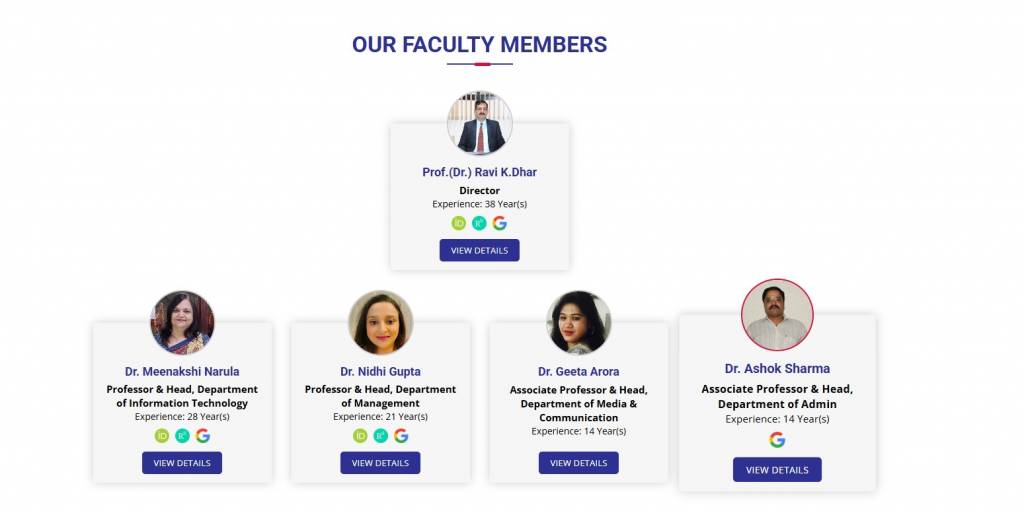Open Dr. Nidhi Gupta's ORCID icon

click(x=360, y=435)
